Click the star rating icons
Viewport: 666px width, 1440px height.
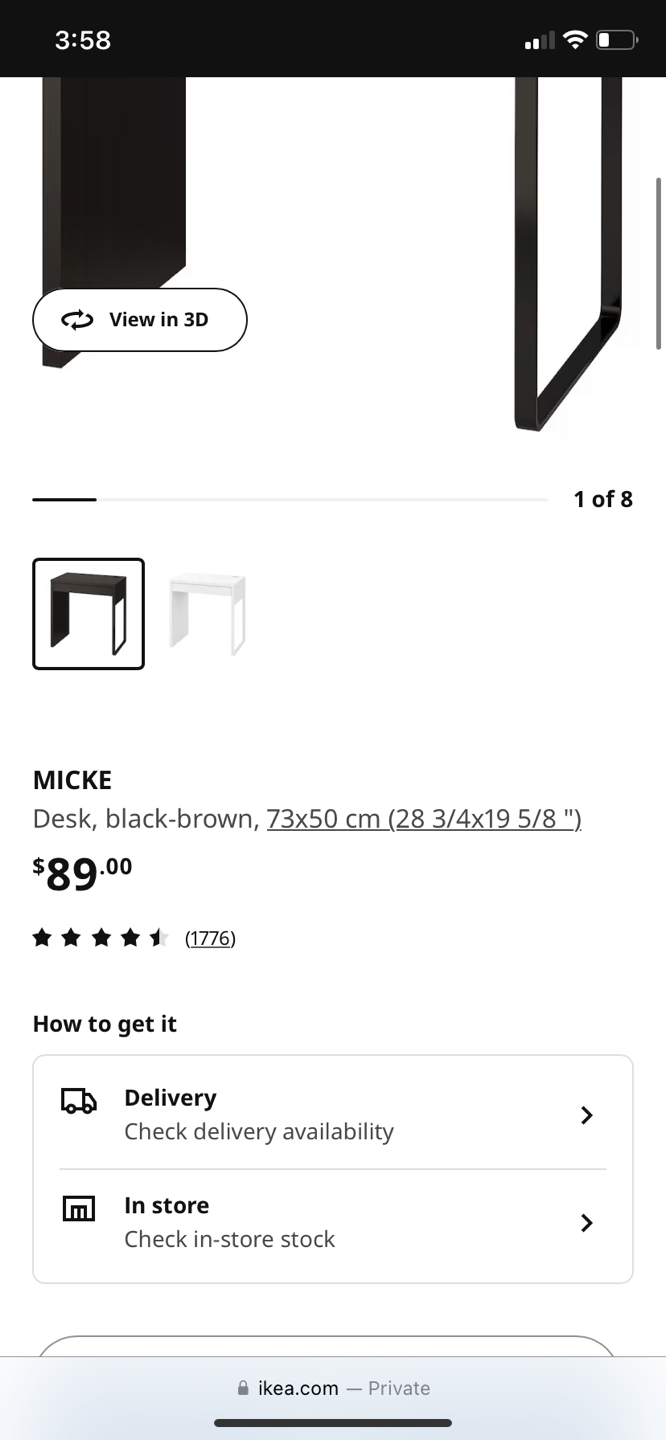coord(100,938)
